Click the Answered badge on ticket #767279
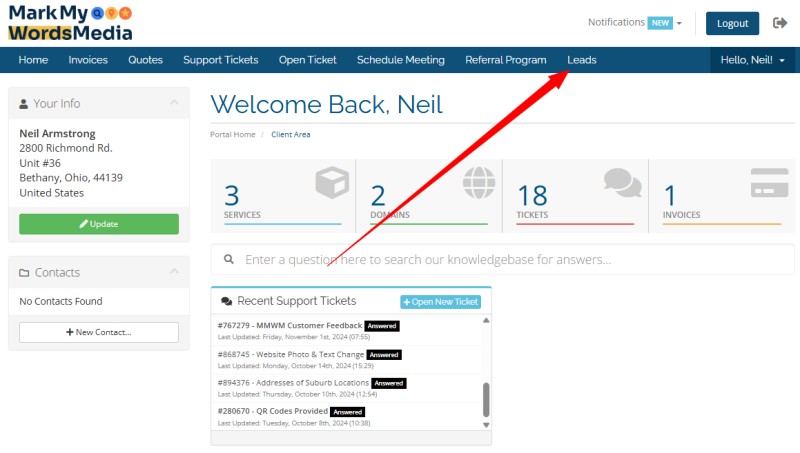The height and width of the screenshot is (453, 800). pos(382,326)
